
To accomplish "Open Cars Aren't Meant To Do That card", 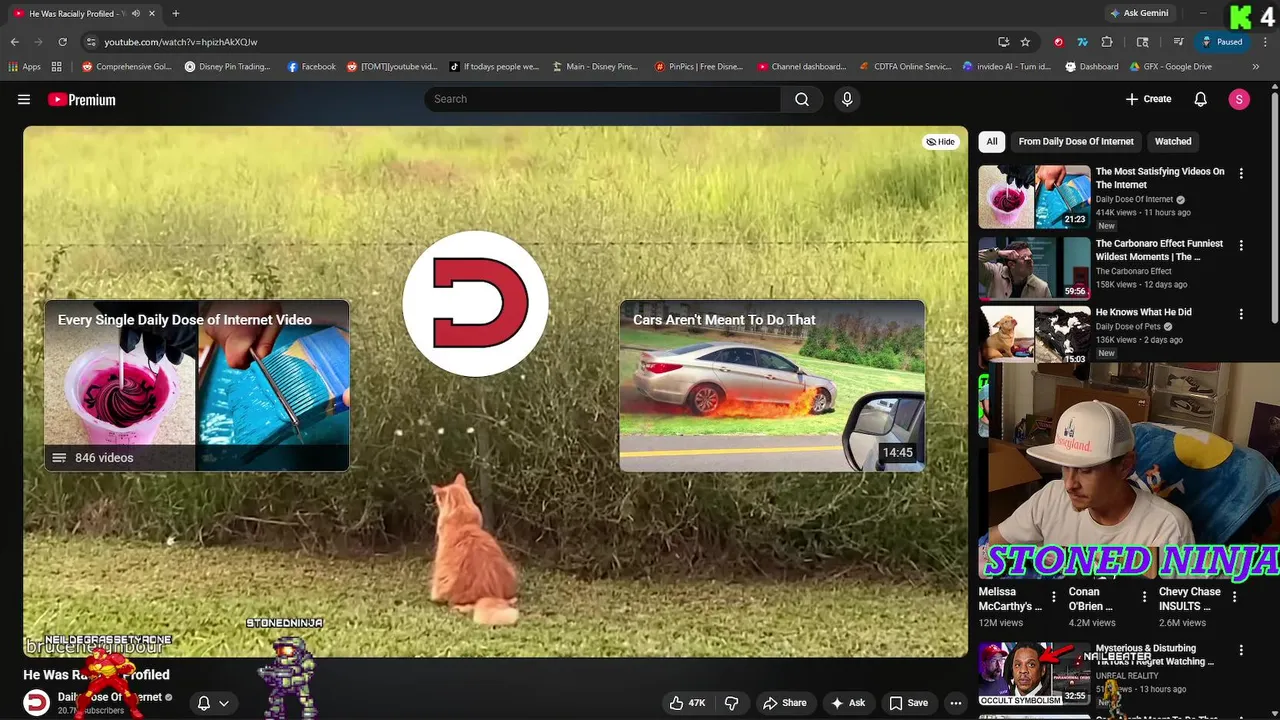I will pos(772,386).
